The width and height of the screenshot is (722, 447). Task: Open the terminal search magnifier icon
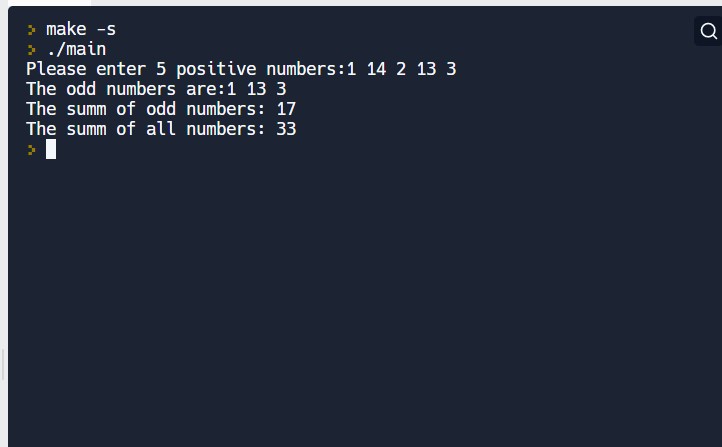pos(708,31)
